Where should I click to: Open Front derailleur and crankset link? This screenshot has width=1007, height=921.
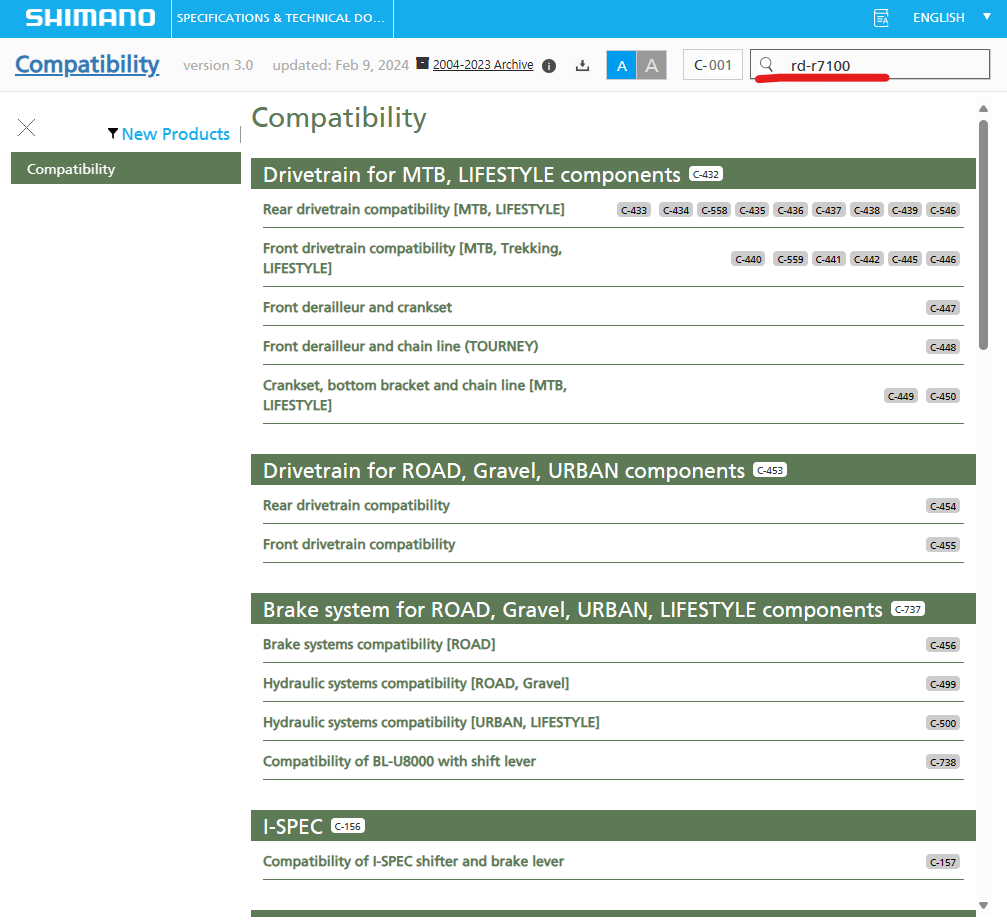[x=357, y=307]
